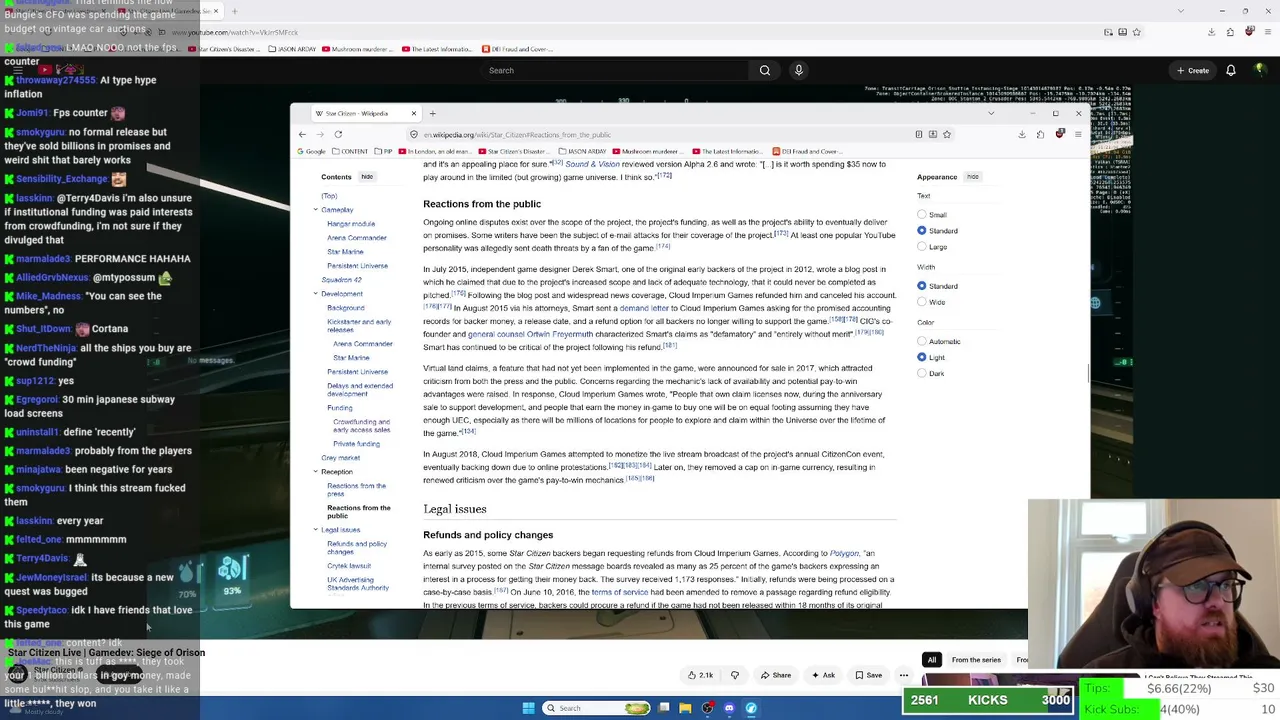Select the From the series filter chip

(976, 660)
